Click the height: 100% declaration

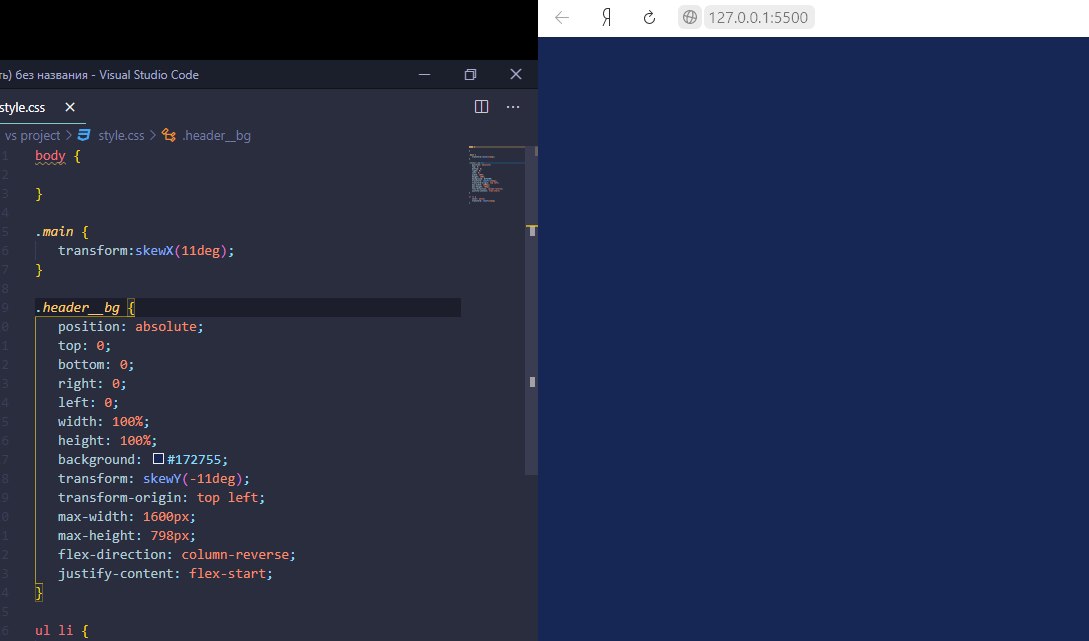(108, 440)
